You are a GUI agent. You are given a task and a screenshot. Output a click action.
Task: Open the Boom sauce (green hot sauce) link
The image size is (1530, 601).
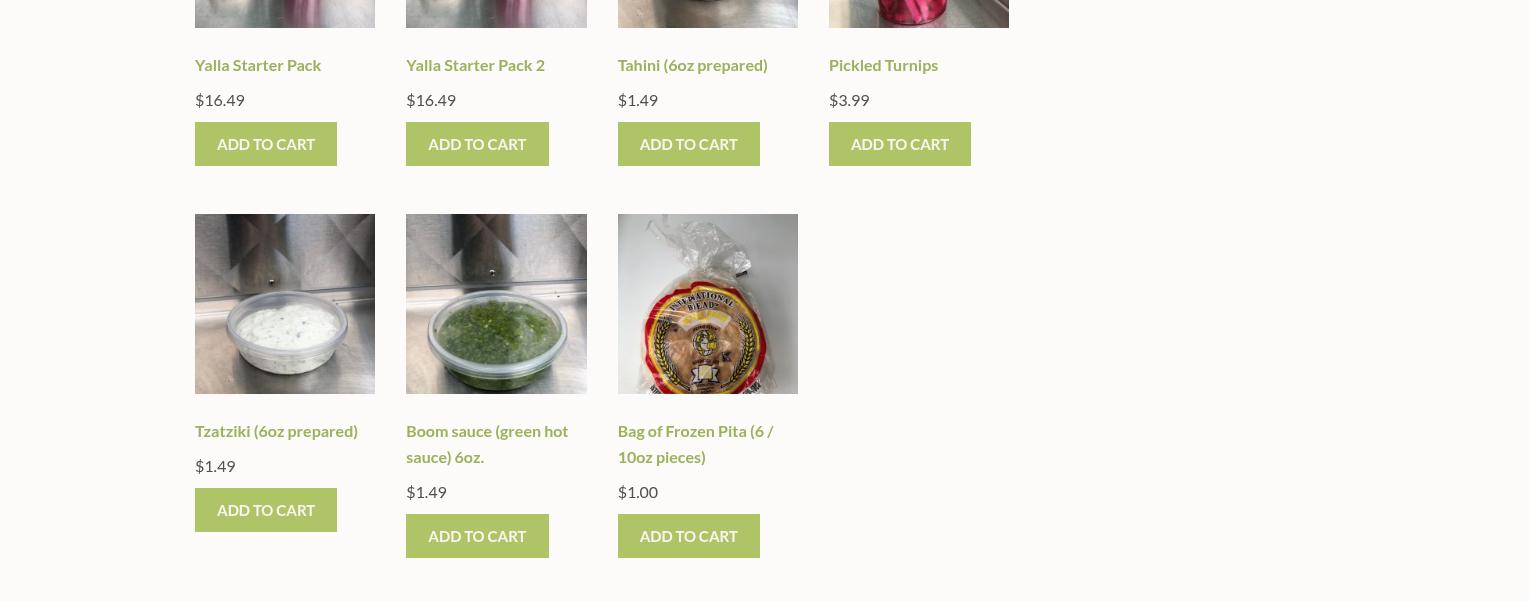point(487,444)
